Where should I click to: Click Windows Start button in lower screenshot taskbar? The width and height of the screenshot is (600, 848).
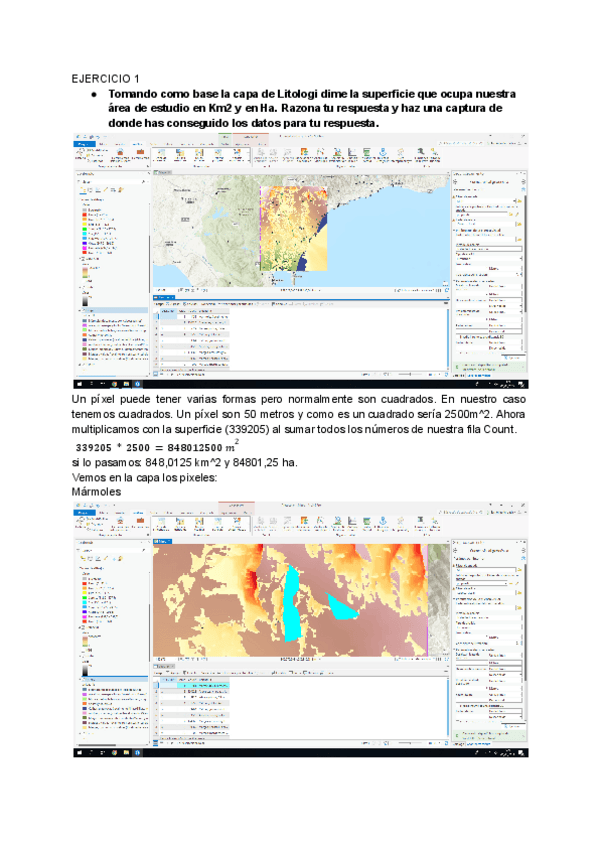click(80, 751)
